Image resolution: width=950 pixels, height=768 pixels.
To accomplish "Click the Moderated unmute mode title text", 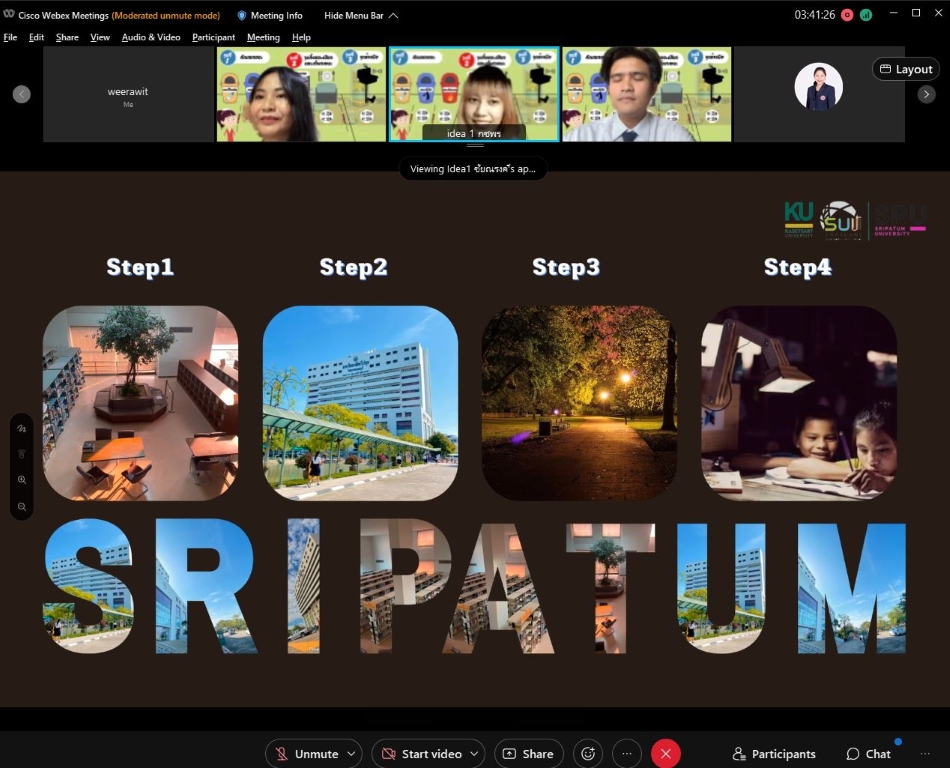I will [165, 15].
